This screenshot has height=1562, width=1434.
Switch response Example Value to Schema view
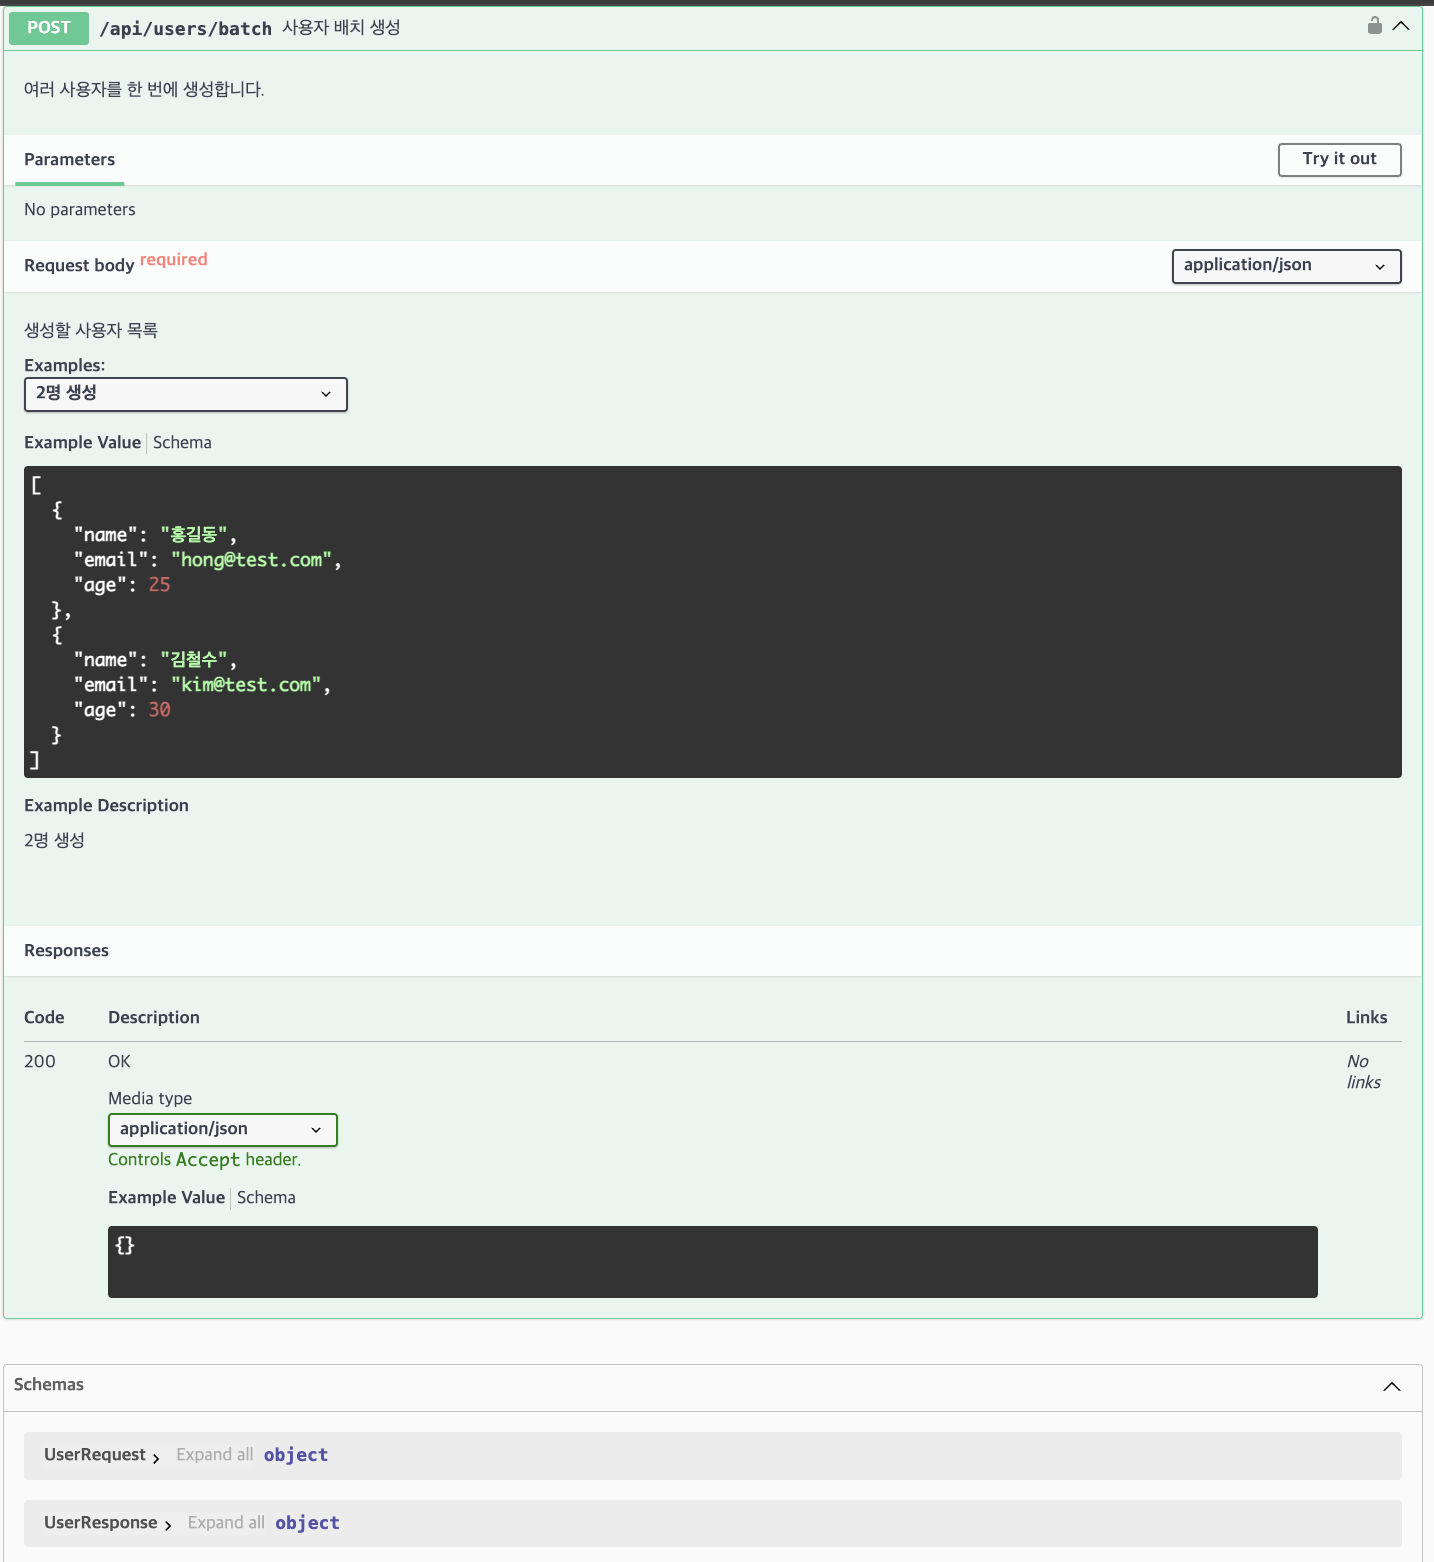click(x=266, y=1197)
